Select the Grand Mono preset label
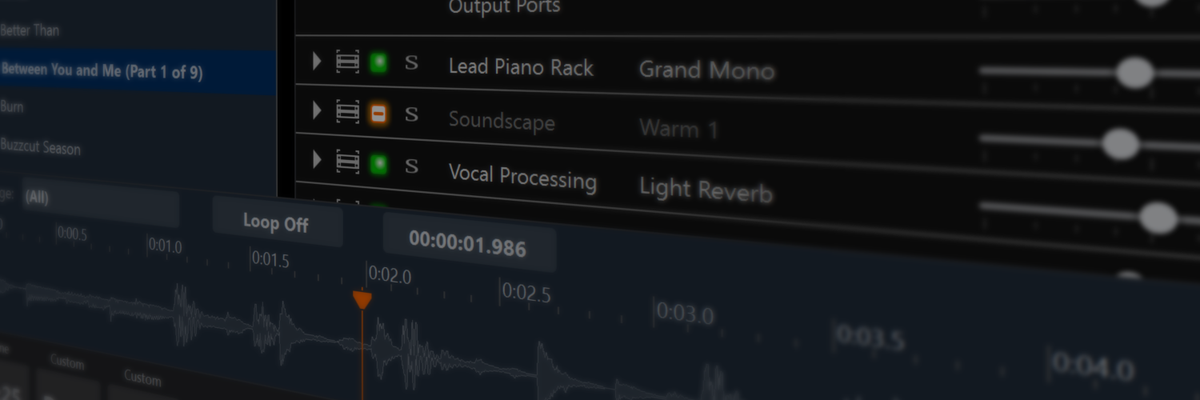 point(706,71)
